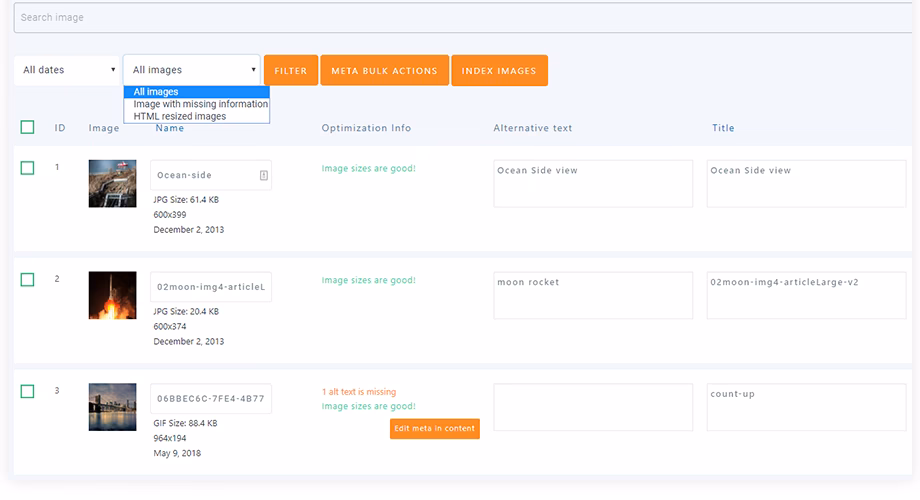
Task: Select the checkbox for image ID 3
Action: tap(27, 392)
